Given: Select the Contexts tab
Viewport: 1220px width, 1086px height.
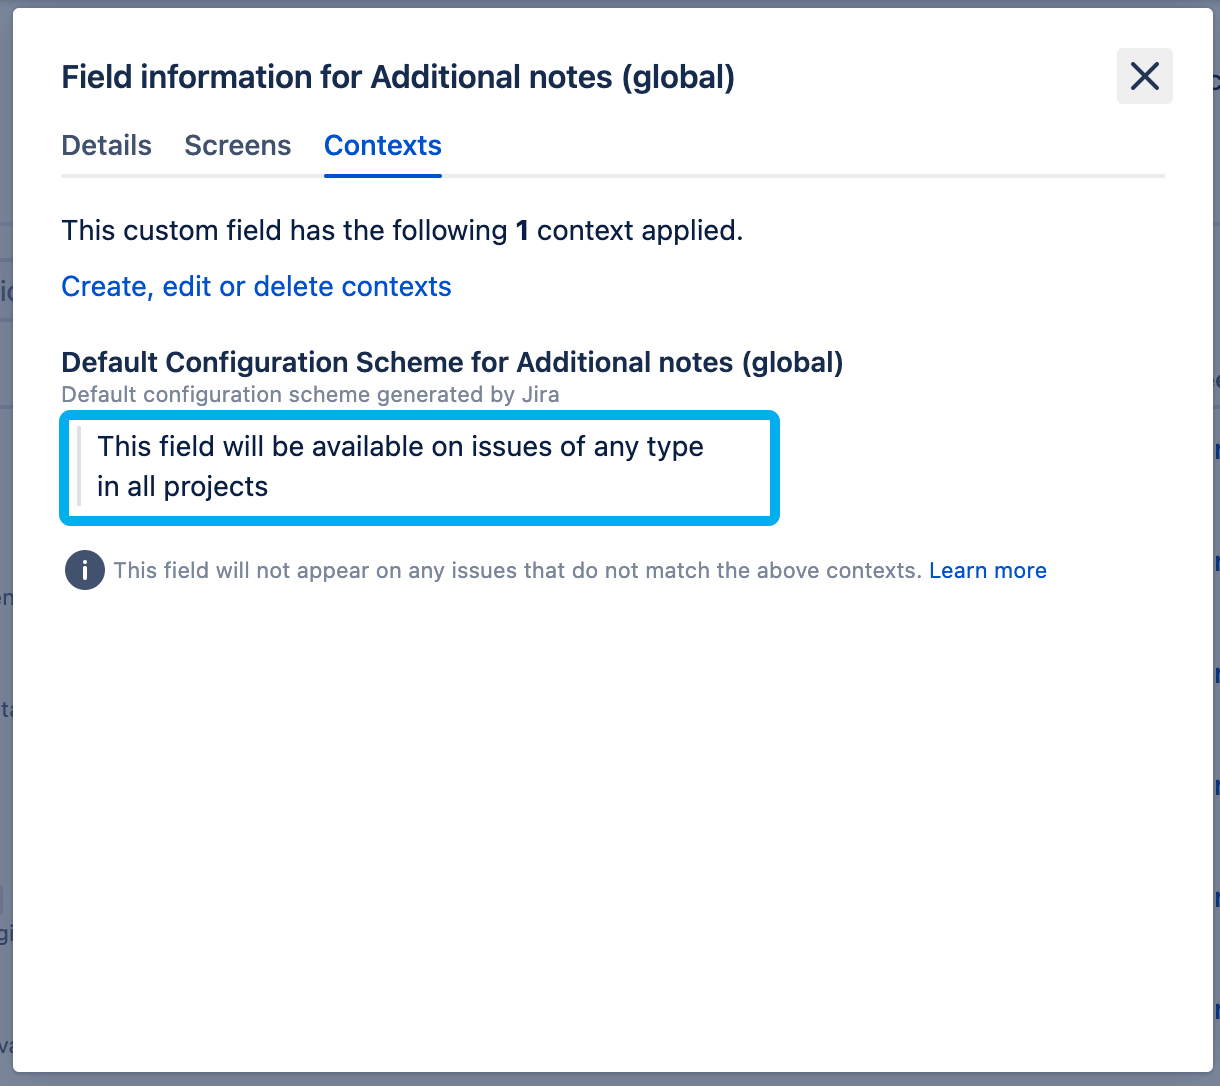Looking at the screenshot, I should coord(383,146).
